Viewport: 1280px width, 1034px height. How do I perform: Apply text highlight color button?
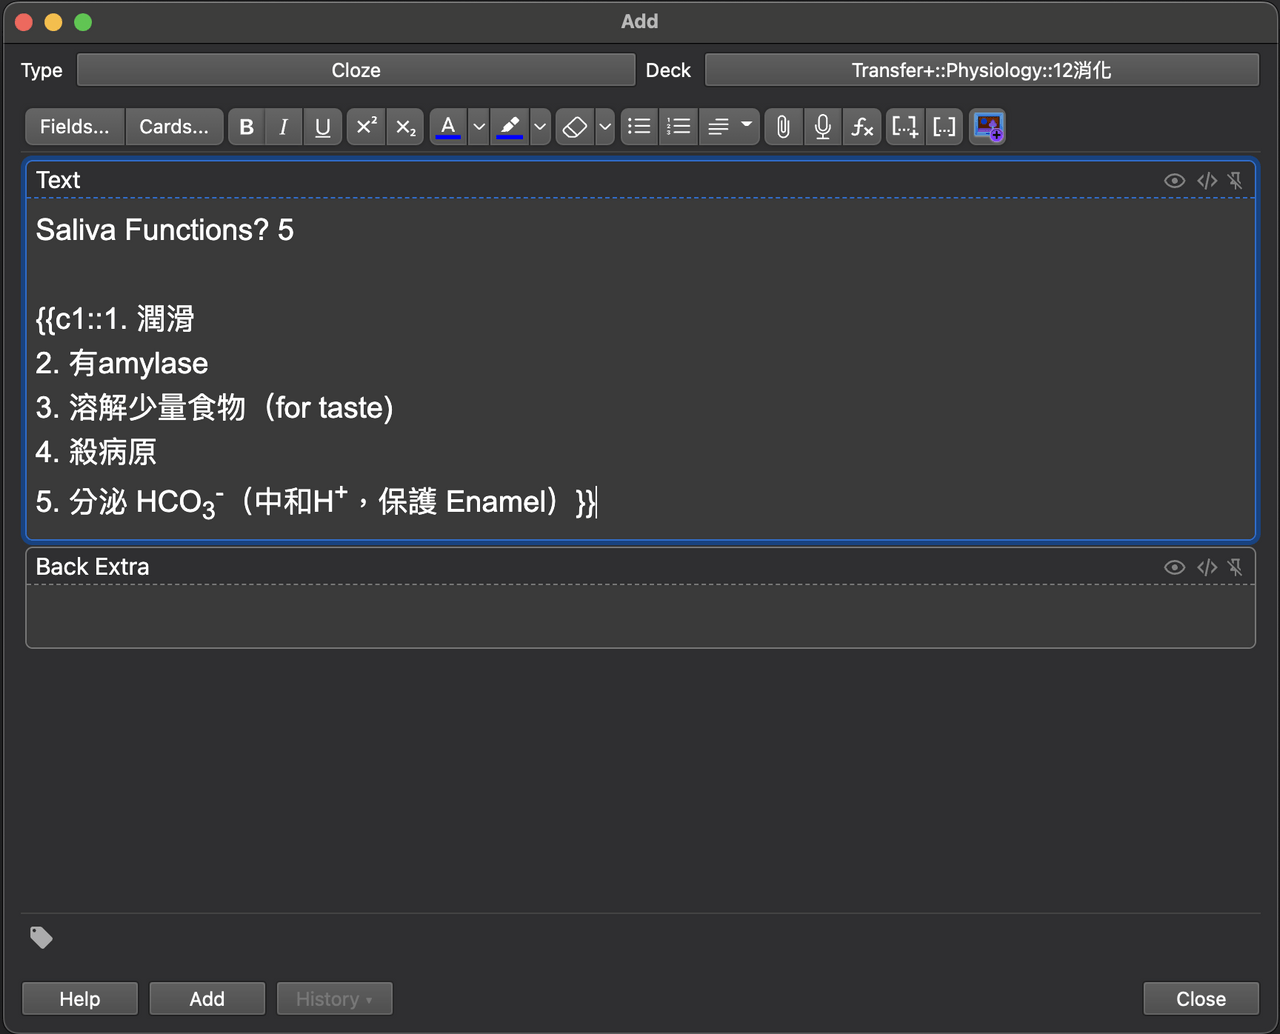[x=510, y=127]
